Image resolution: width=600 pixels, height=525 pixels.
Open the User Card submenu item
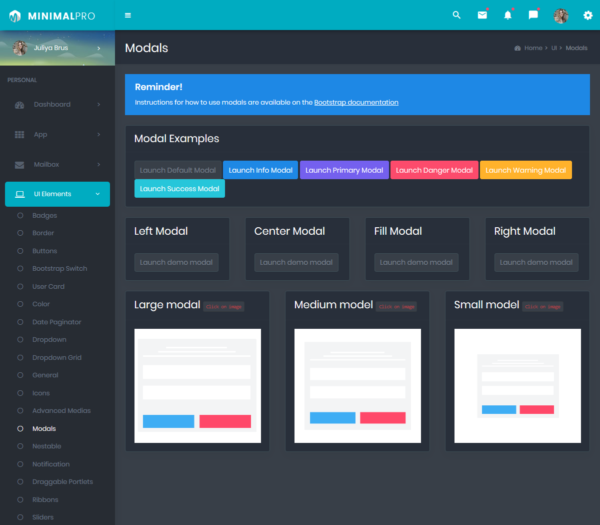(x=48, y=287)
